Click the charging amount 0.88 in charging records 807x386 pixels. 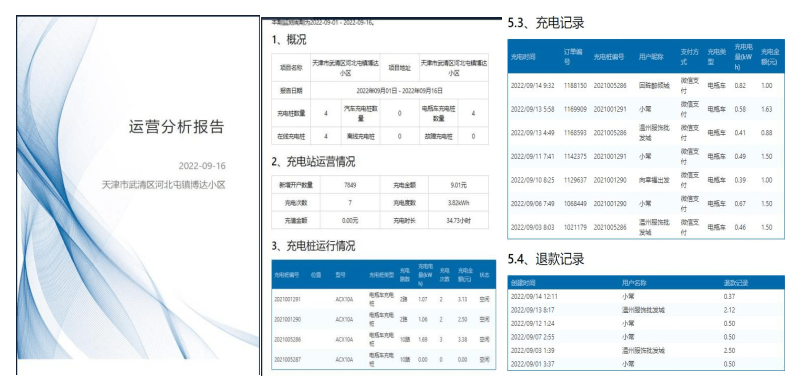(766, 133)
